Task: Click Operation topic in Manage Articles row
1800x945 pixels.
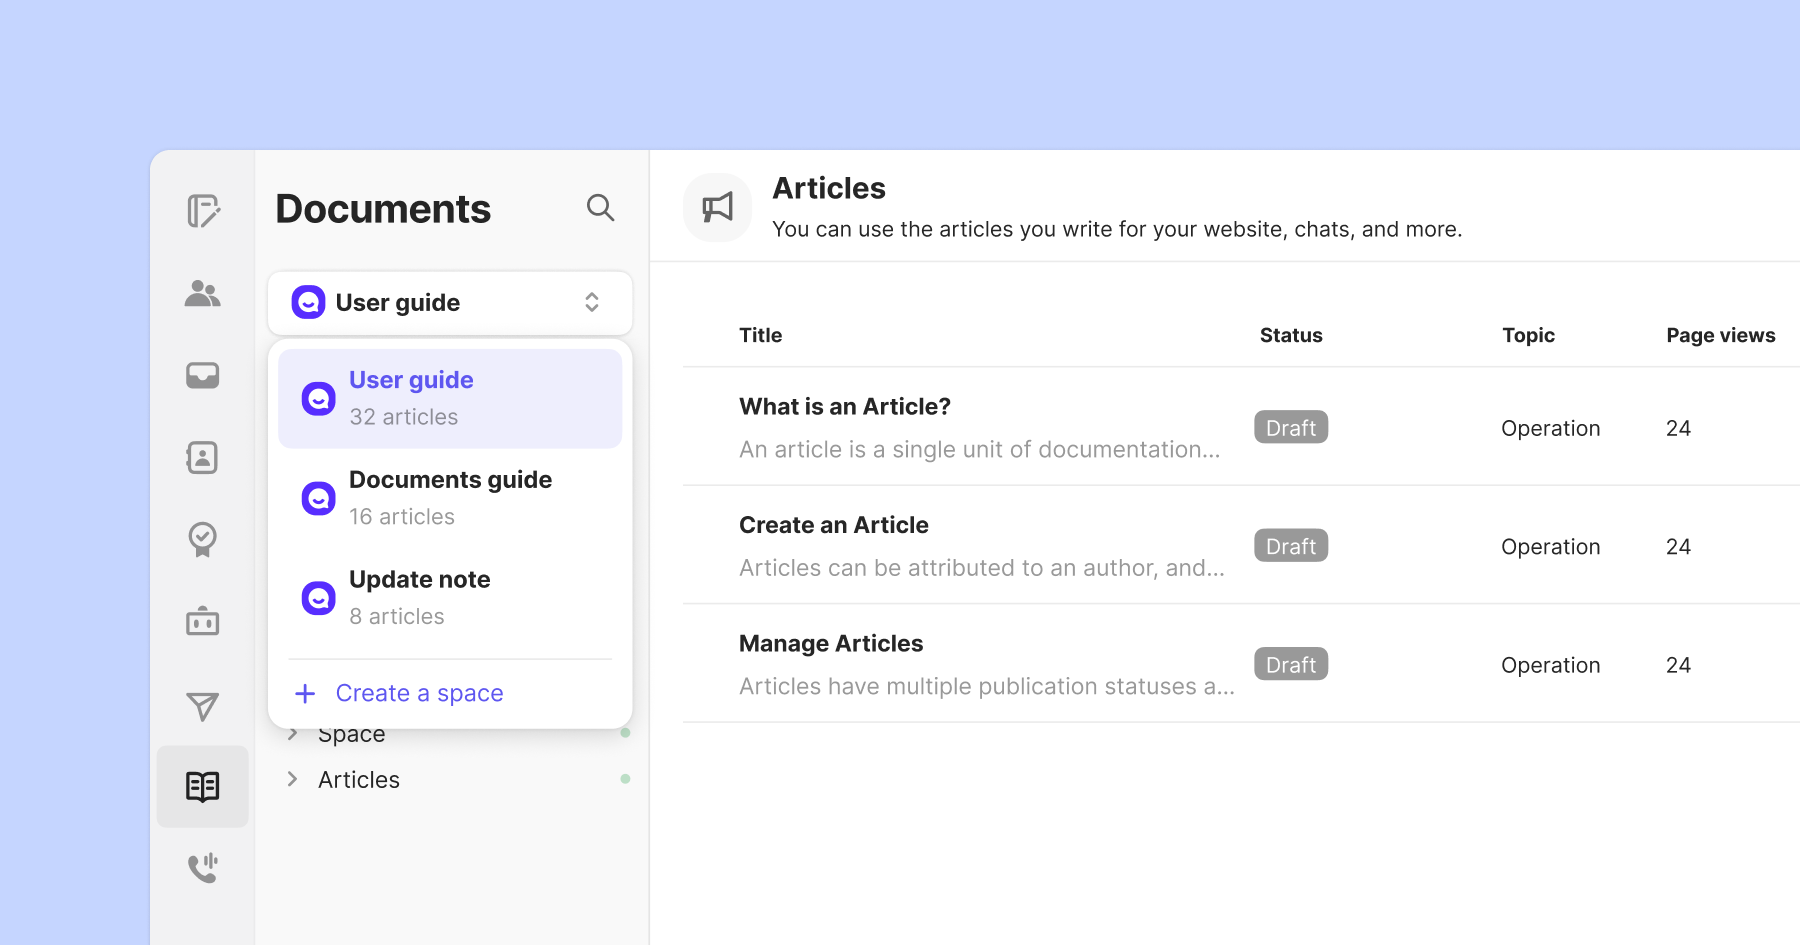Action: (x=1551, y=665)
